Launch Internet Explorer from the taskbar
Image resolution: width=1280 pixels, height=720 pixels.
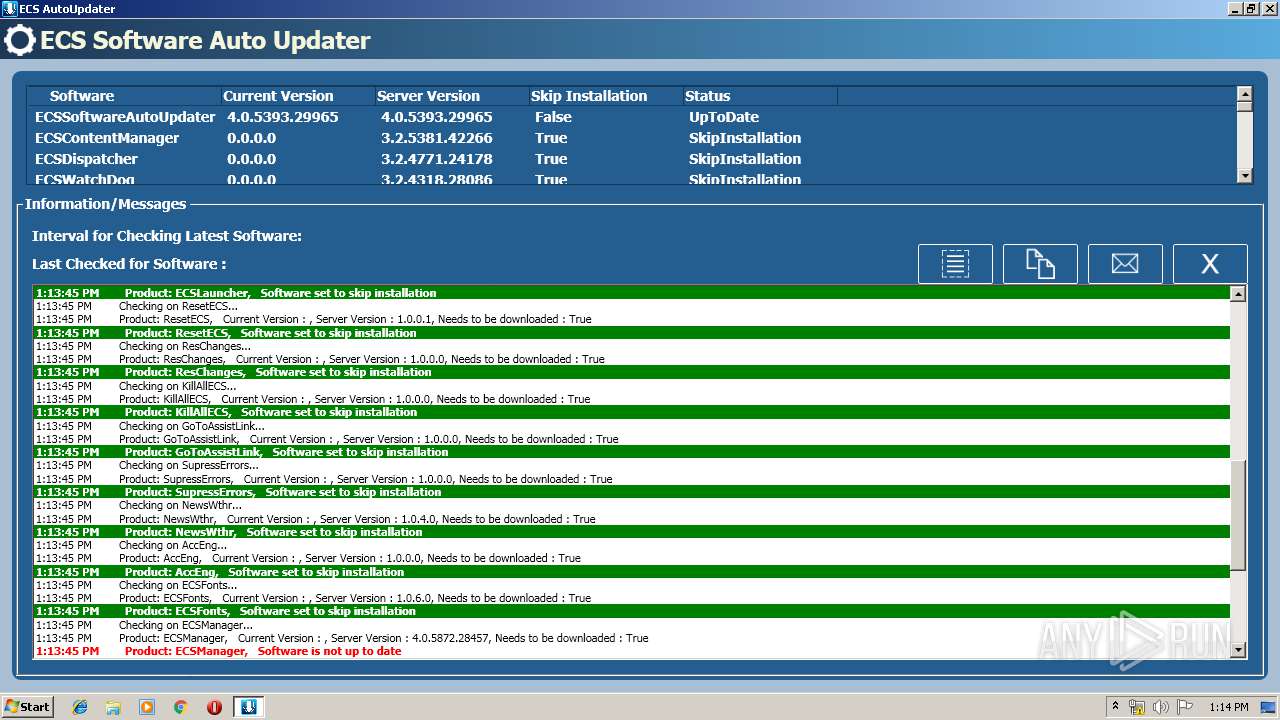pos(80,707)
